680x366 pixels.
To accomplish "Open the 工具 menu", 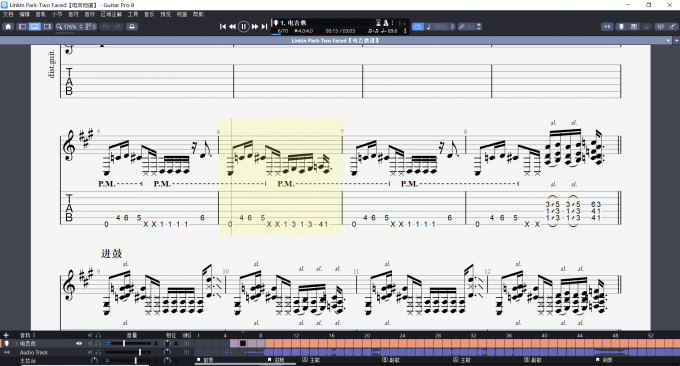I will pos(133,14).
